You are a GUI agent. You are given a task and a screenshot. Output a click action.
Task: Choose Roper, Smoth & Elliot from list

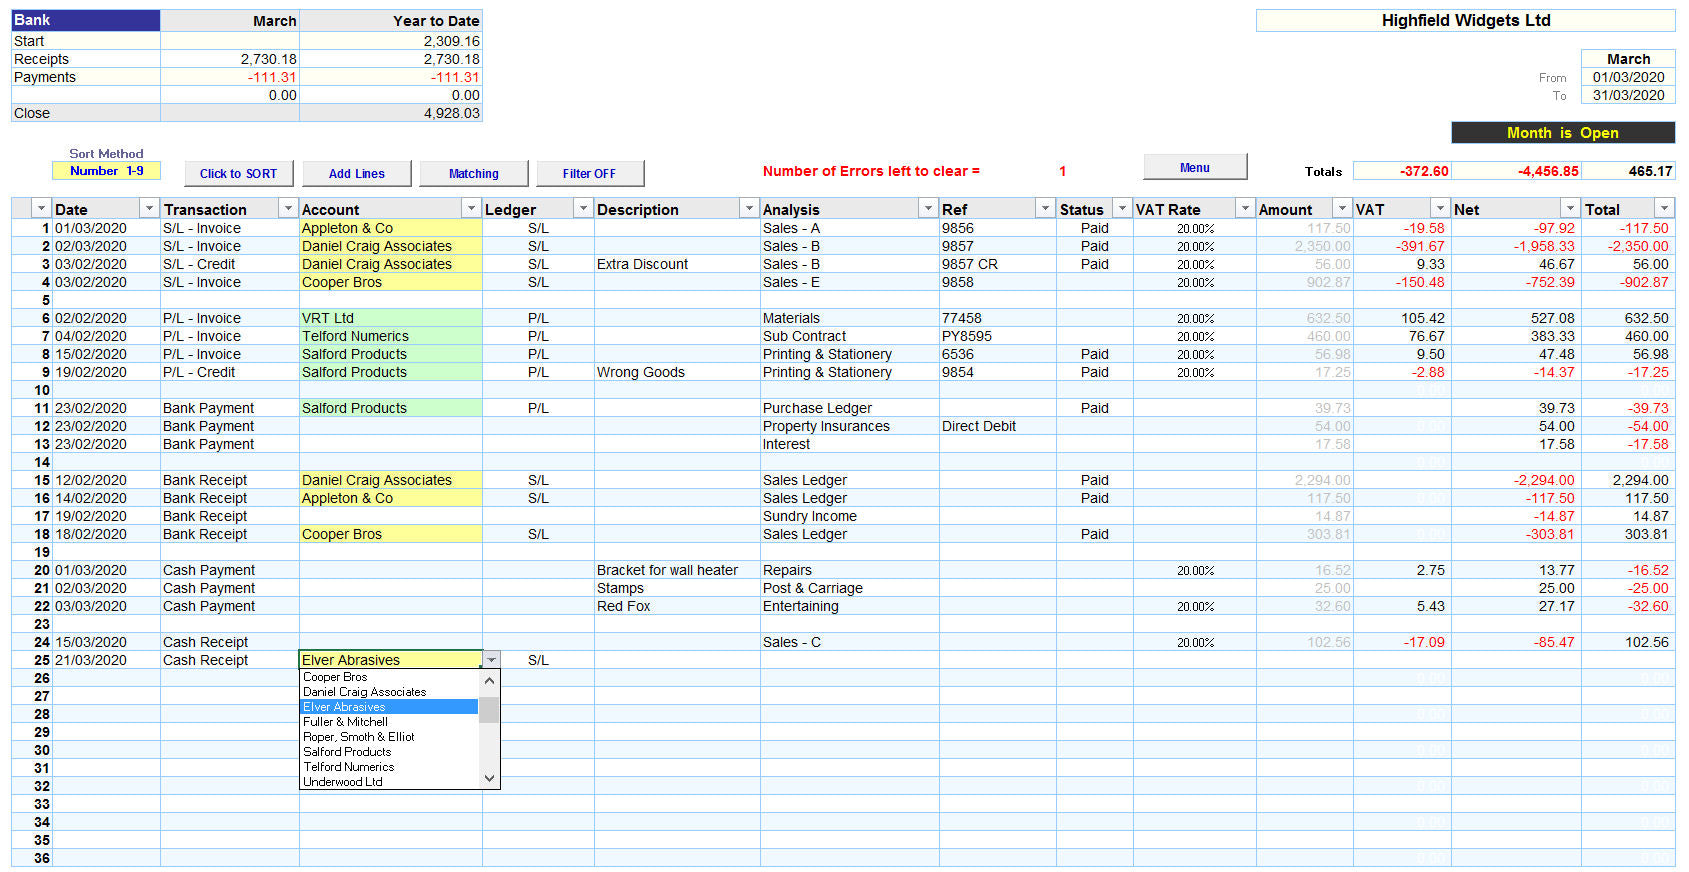[390, 737]
